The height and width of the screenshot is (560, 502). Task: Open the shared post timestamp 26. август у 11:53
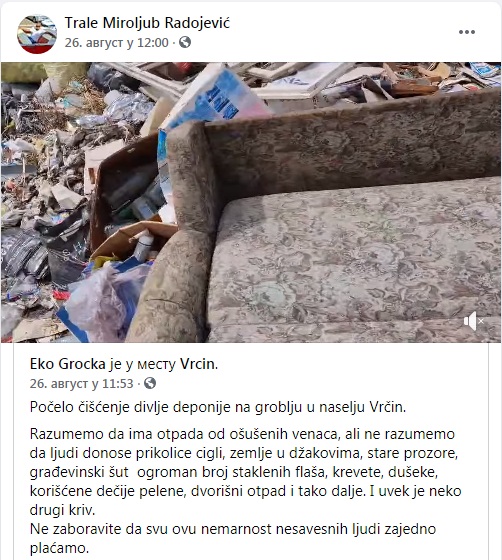(81, 383)
